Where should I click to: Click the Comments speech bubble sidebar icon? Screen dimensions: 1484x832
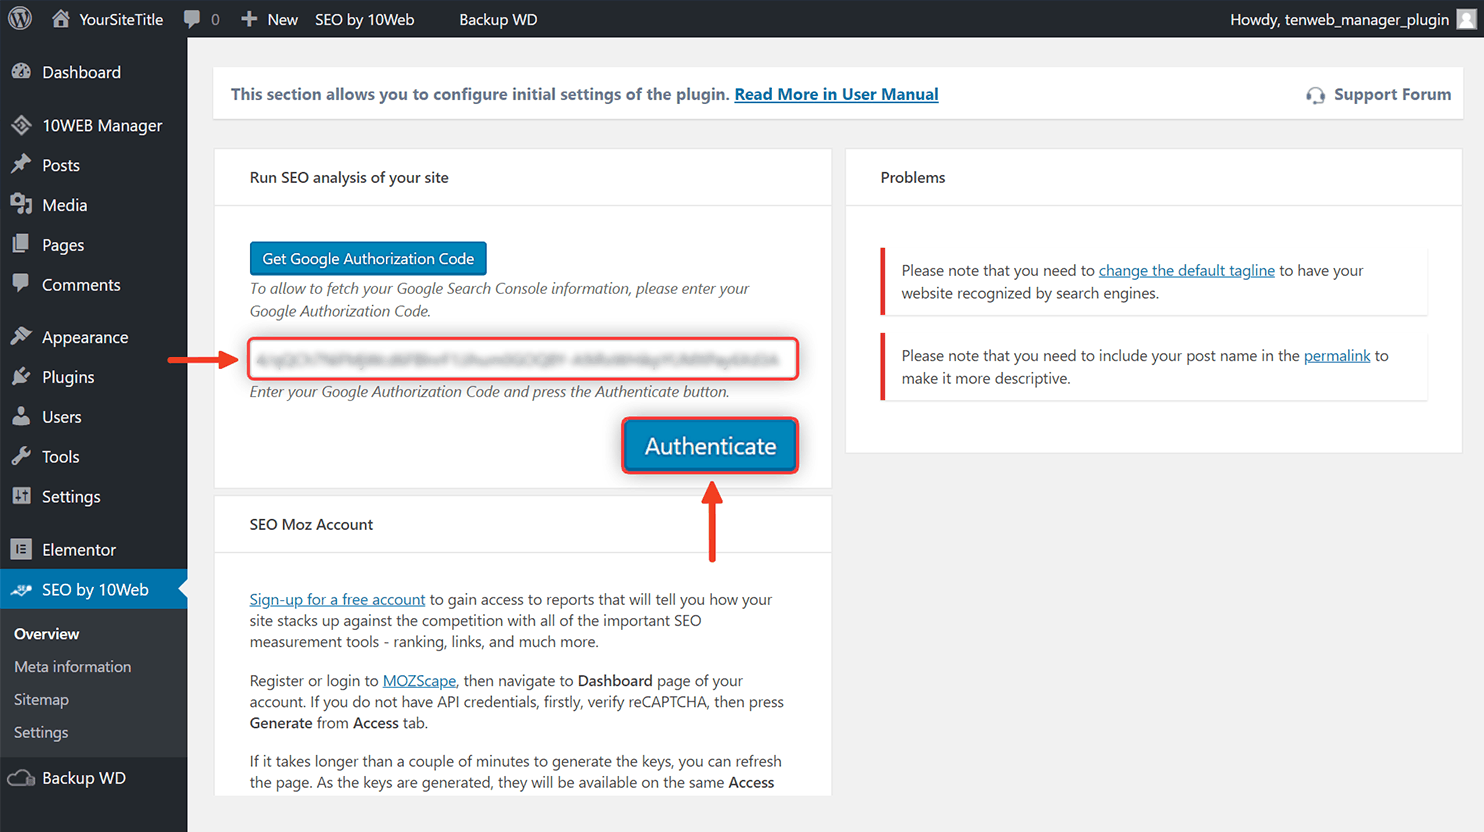(21, 284)
